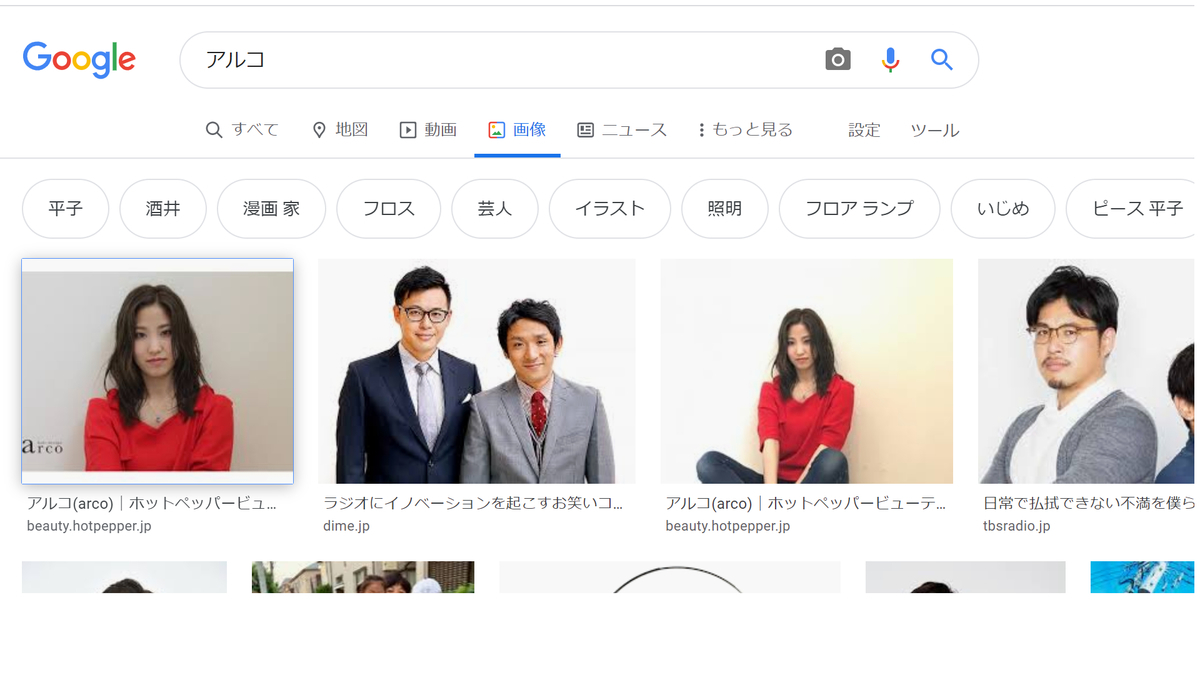Screen dimensions: 1200x675
Task: Switch to the 動画 tab
Action: pyautogui.click(x=428, y=130)
